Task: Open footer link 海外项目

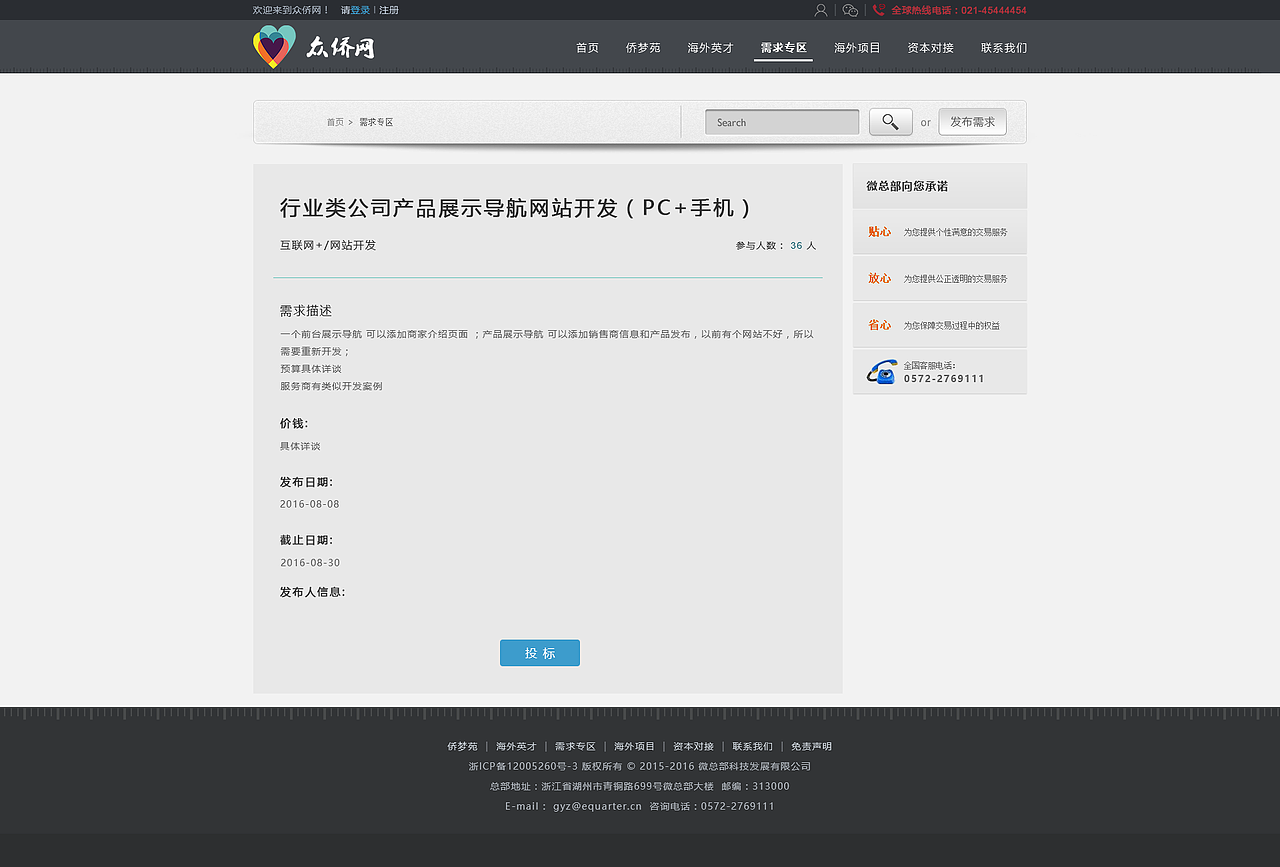Action: [634, 746]
